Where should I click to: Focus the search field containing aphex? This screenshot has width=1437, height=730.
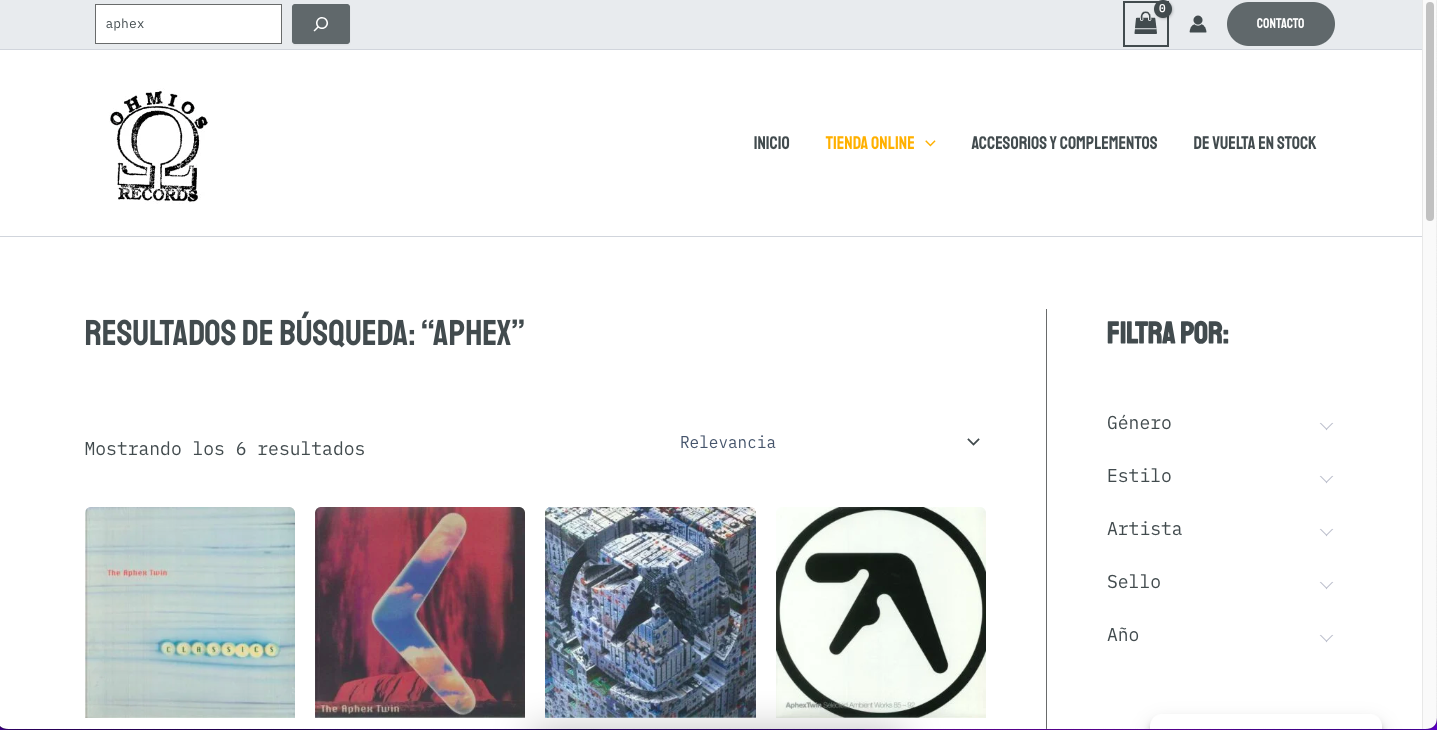(188, 24)
